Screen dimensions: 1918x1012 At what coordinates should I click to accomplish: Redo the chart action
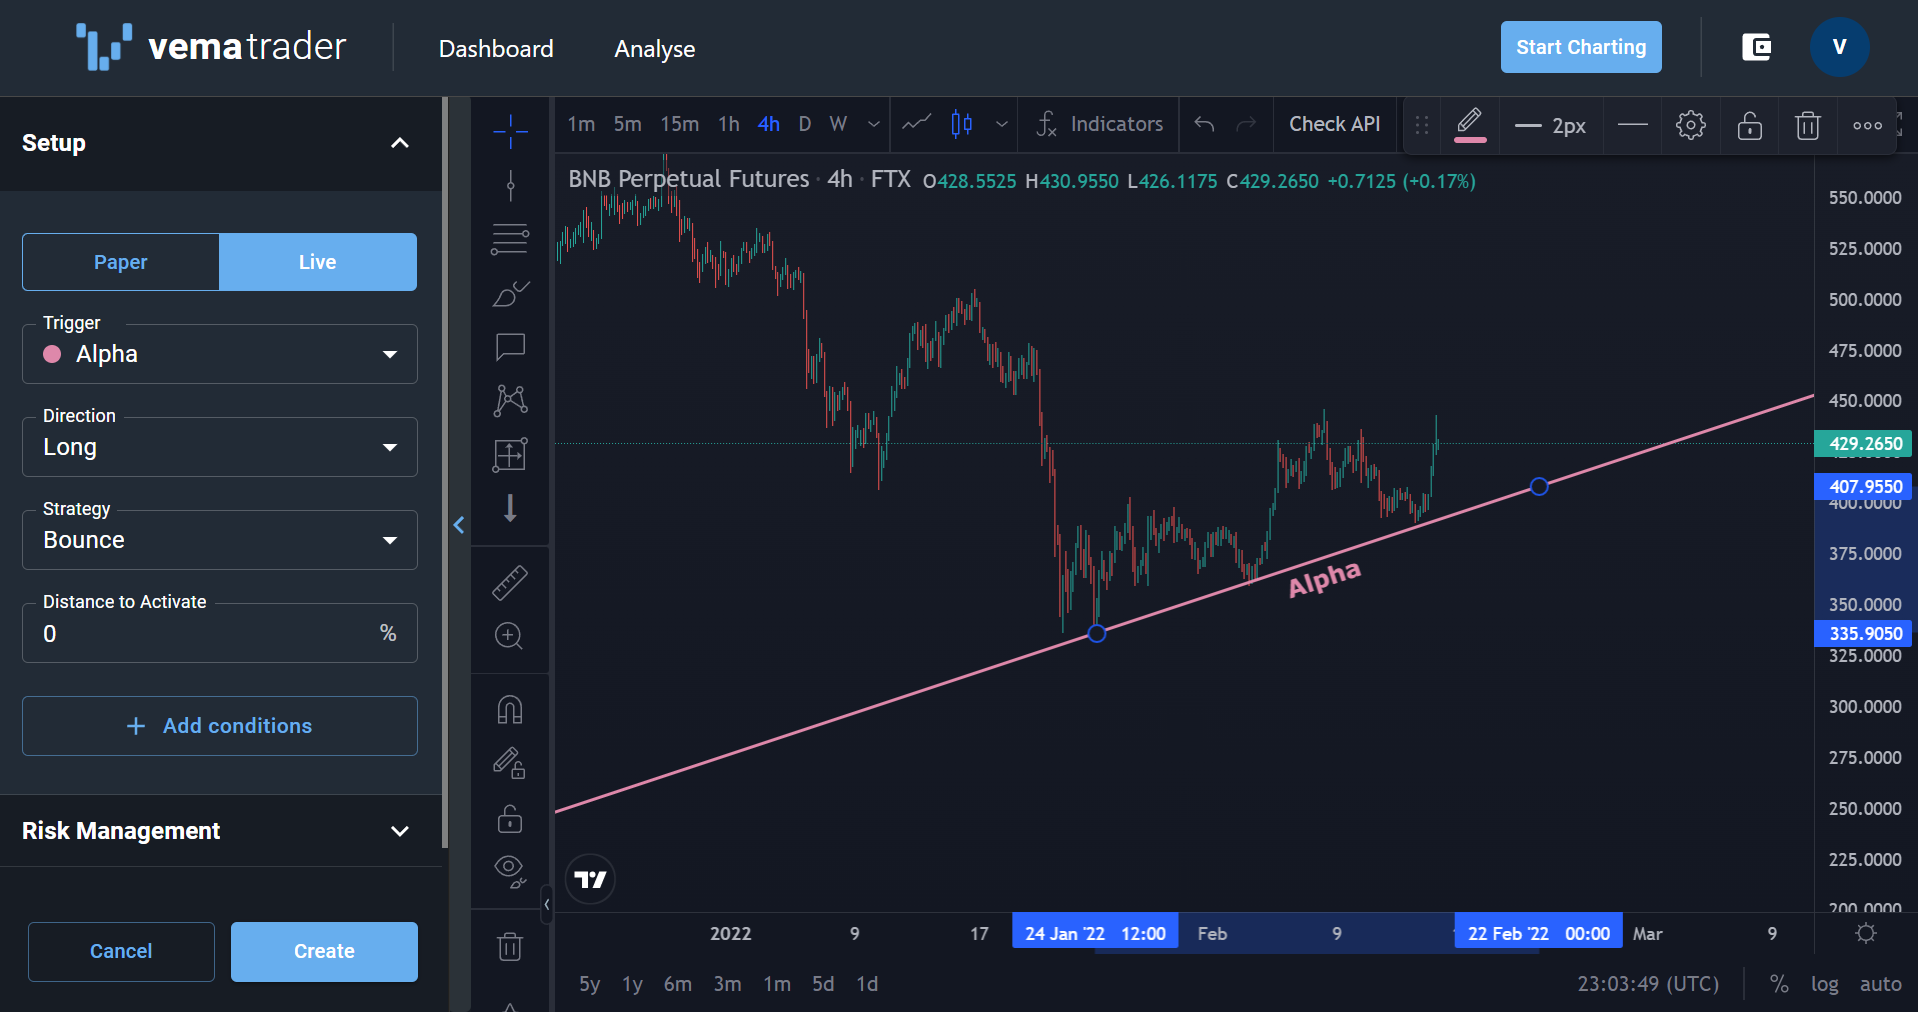(1246, 124)
